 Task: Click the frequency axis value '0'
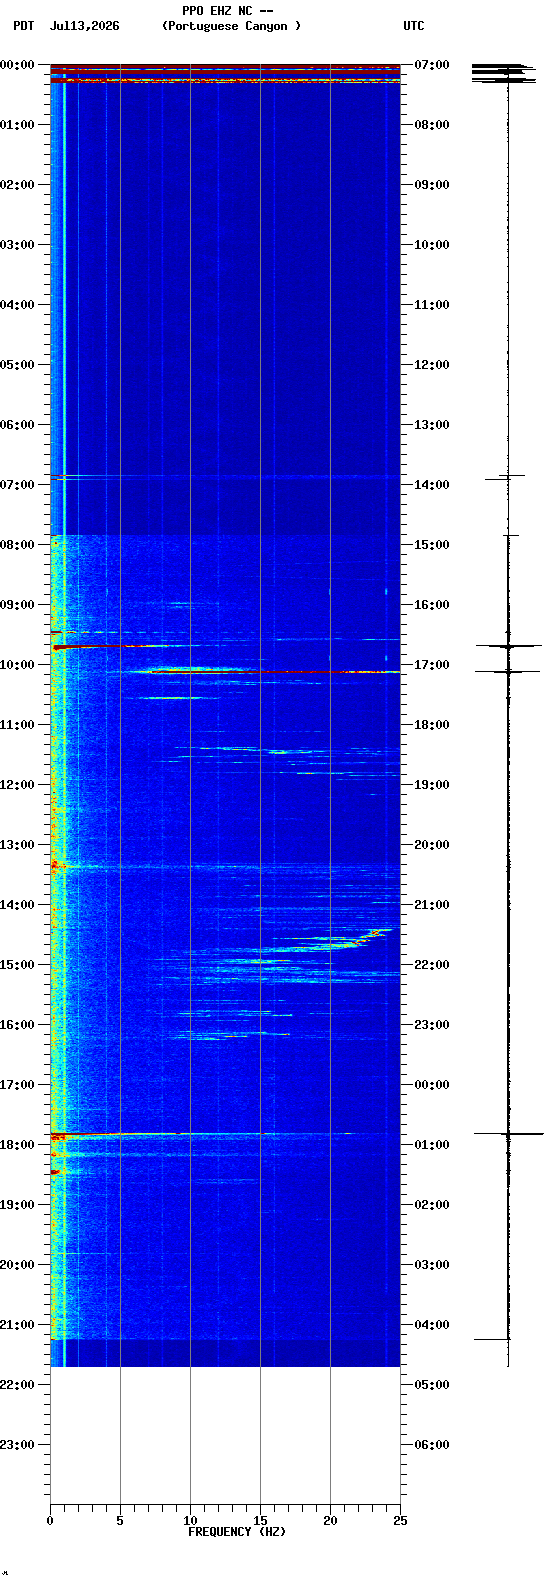pos(50,1521)
